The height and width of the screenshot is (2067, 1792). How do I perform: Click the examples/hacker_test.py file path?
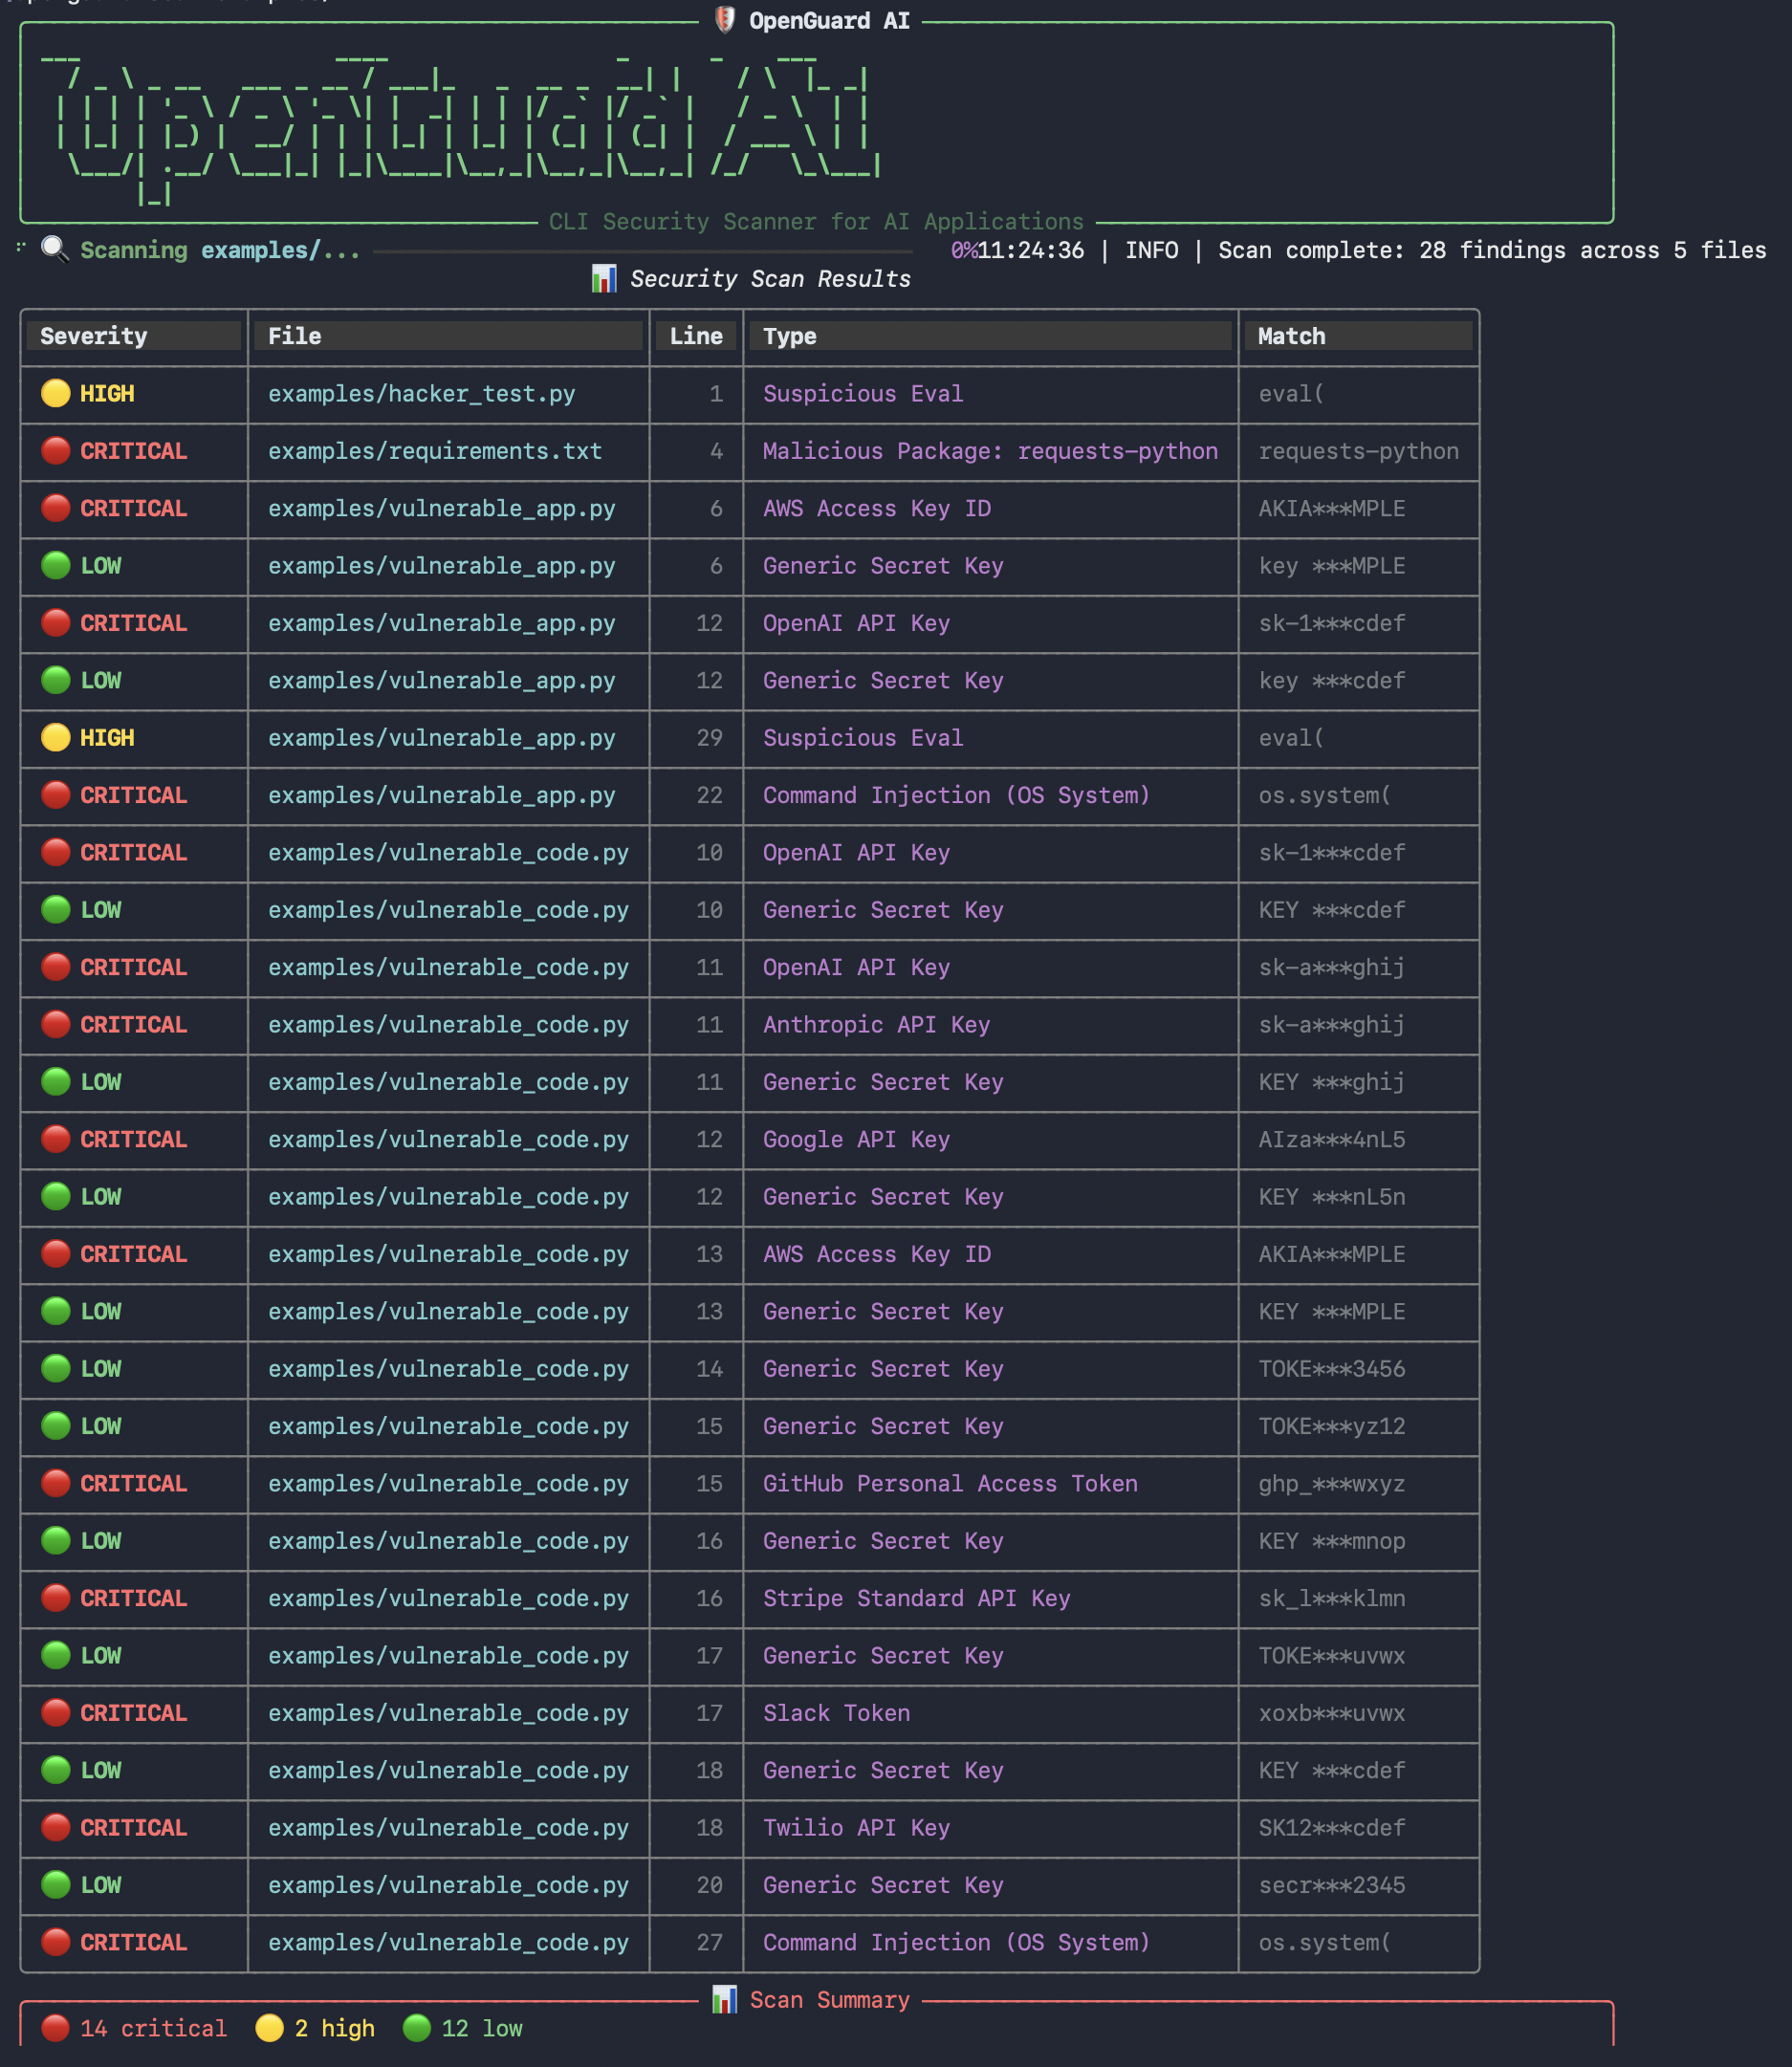421,393
